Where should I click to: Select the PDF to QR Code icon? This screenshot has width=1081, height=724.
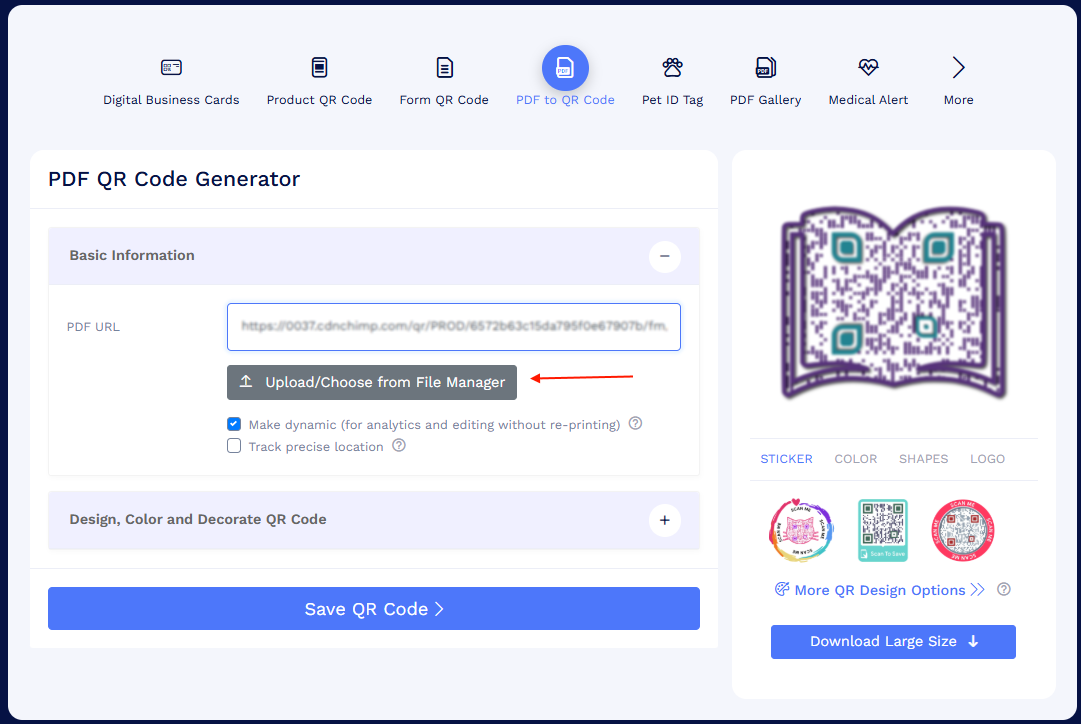coord(565,68)
